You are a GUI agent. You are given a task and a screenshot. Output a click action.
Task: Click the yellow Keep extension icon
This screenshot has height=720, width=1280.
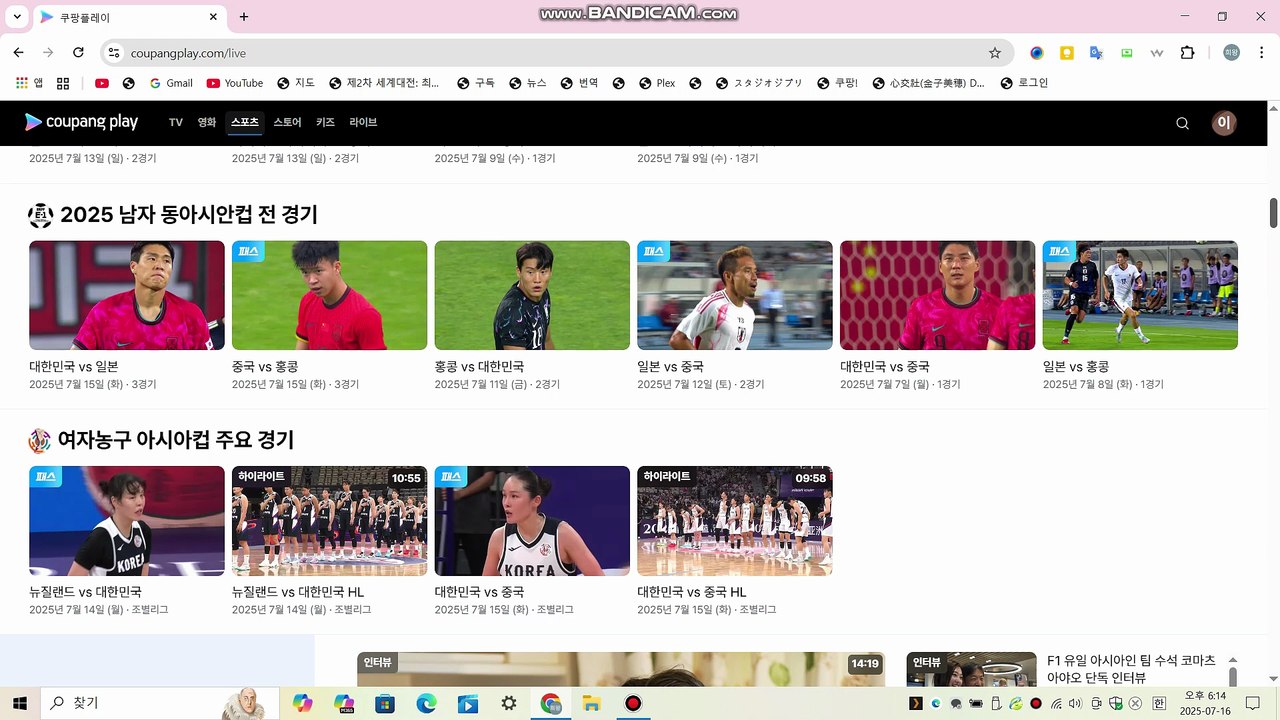click(x=1067, y=53)
